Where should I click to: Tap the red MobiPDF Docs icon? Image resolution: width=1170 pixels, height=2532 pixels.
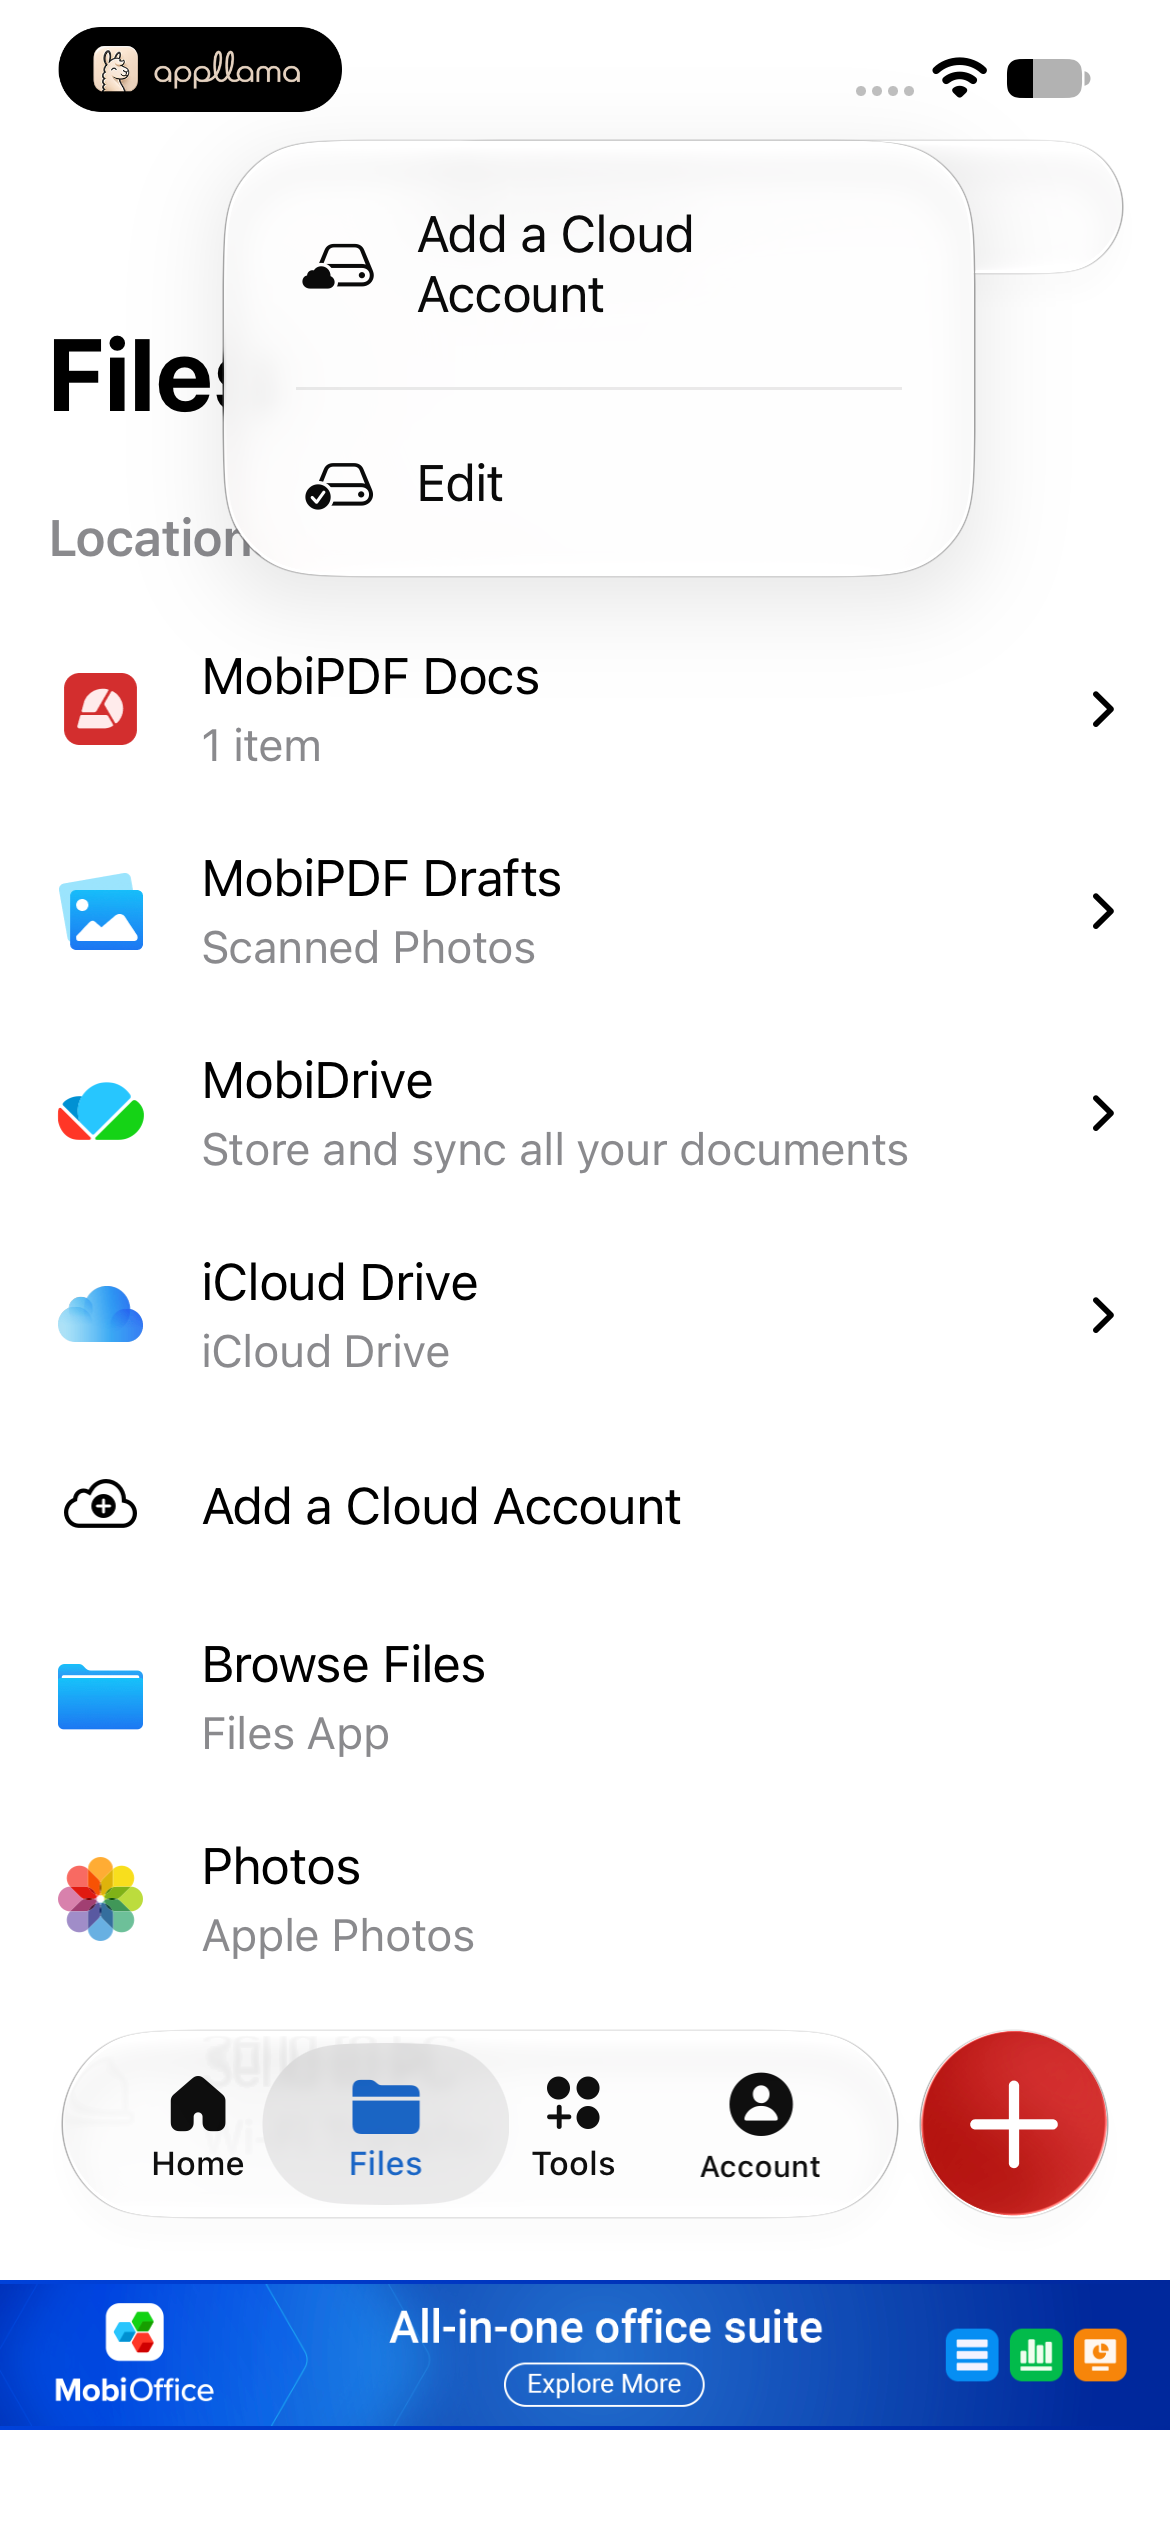point(100,709)
